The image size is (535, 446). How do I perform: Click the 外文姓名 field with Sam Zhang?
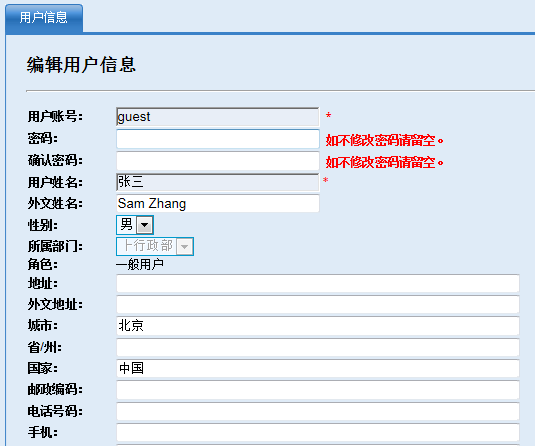pos(218,203)
